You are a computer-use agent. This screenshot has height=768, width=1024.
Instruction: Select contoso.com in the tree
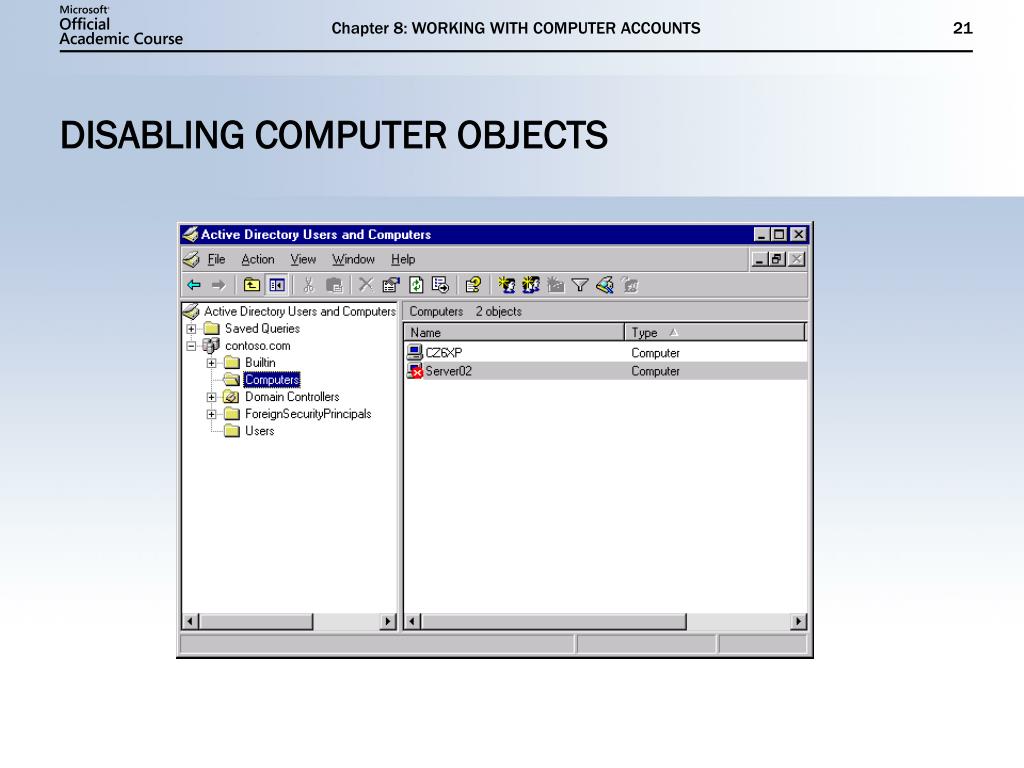click(257, 346)
